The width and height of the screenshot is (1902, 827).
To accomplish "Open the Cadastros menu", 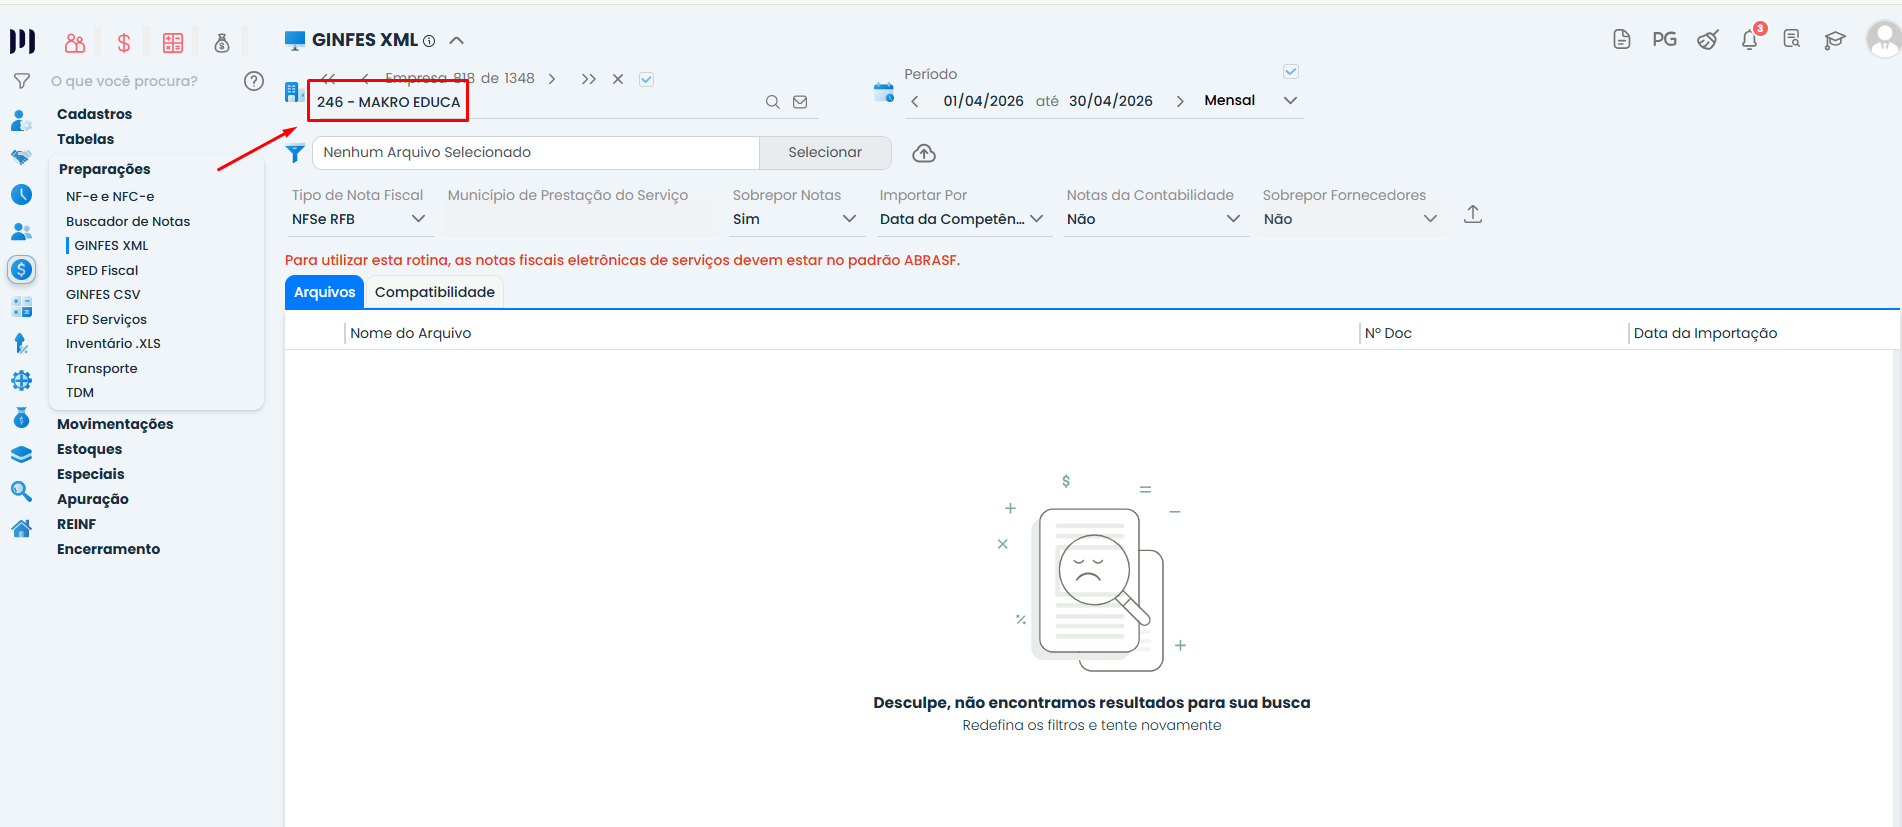I will [x=94, y=114].
